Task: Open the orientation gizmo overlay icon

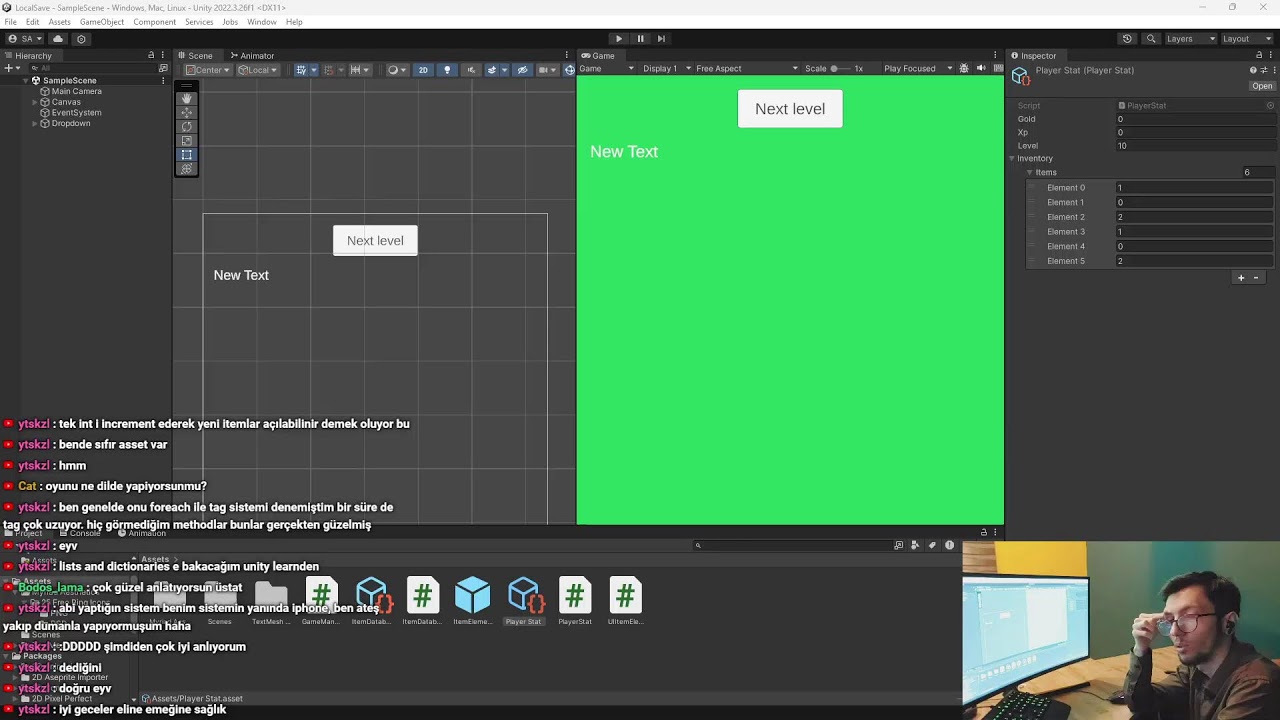Action: [570, 69]
